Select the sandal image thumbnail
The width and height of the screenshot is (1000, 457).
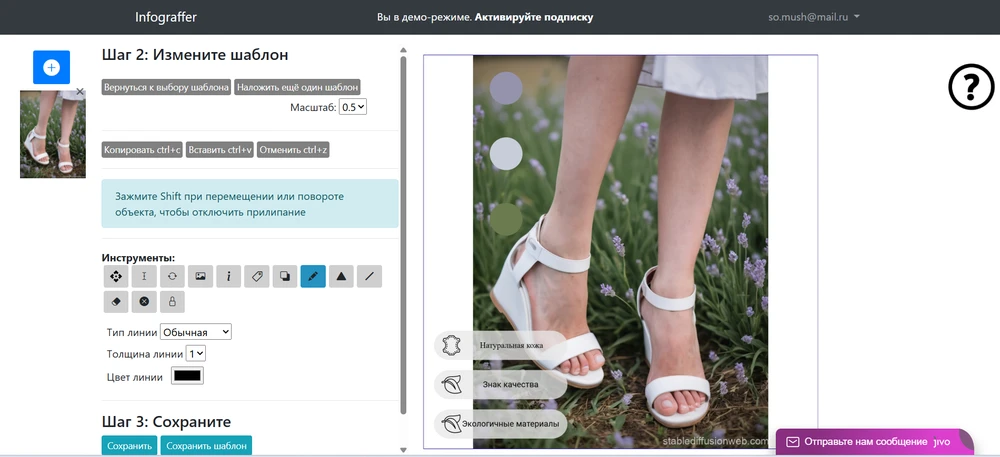click(52, 134)
